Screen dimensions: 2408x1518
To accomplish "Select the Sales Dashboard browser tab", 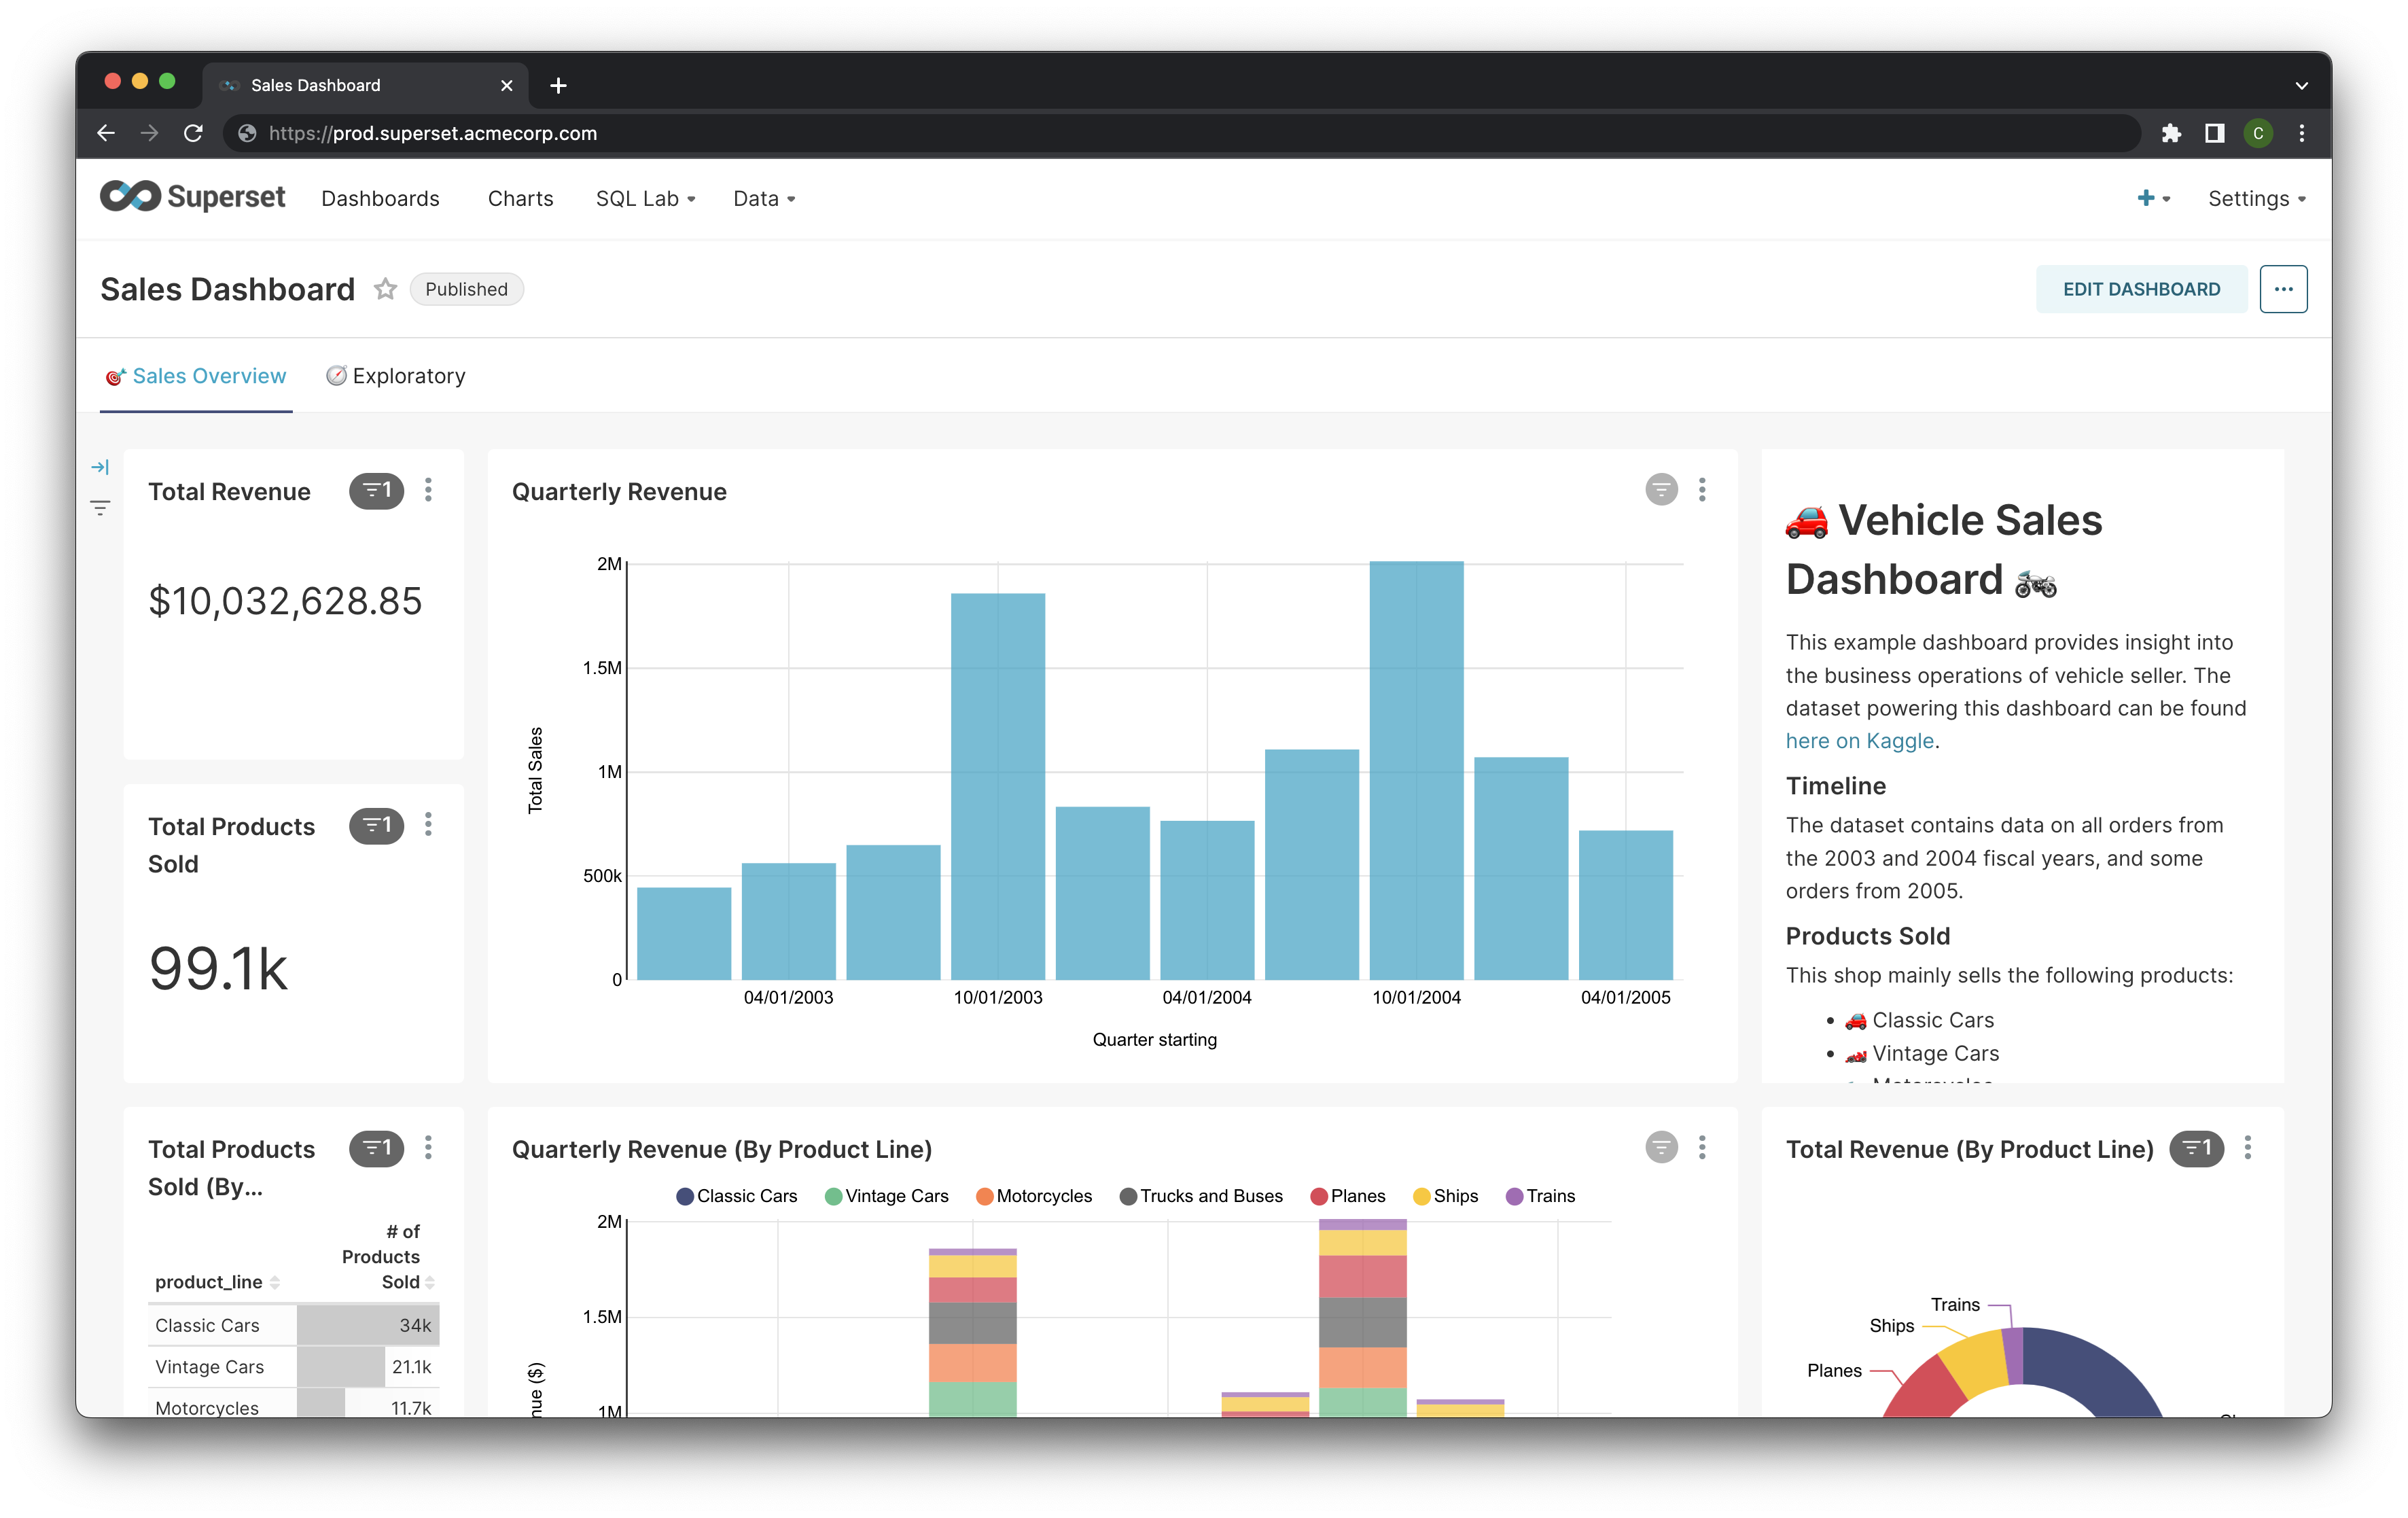I will [x=366, y=86].
